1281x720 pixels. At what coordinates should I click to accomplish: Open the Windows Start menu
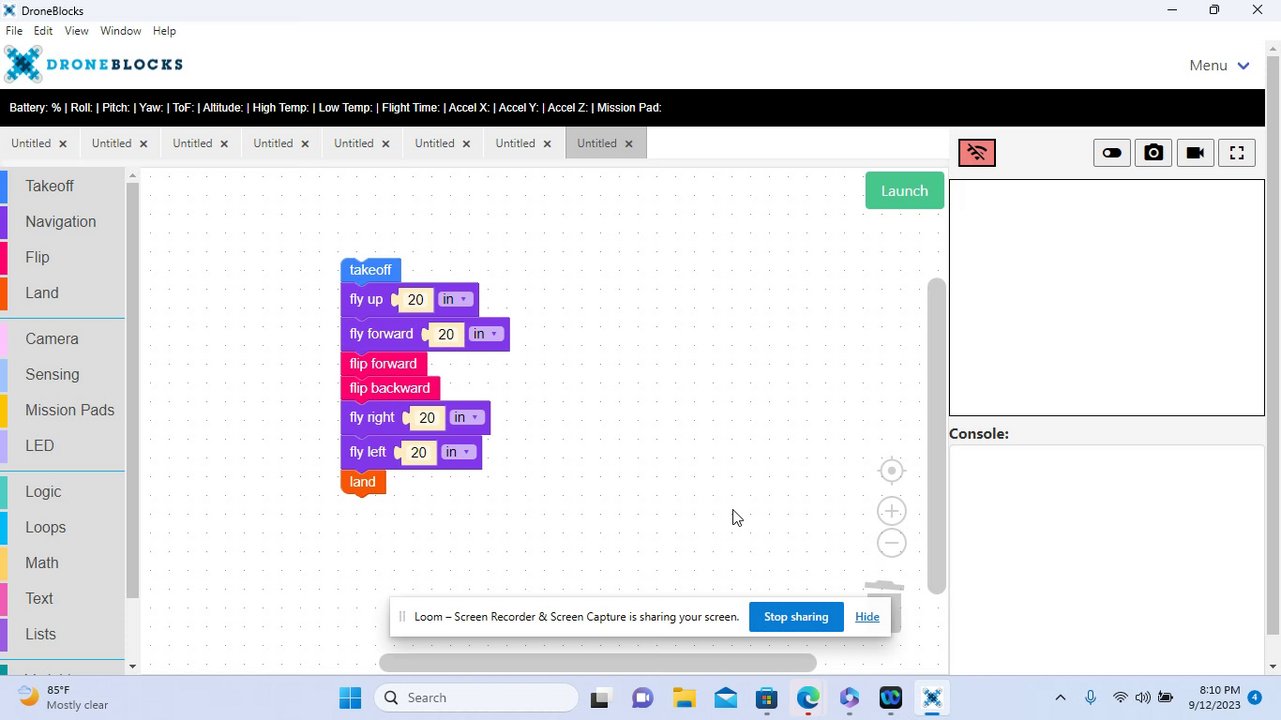click(x=350, y=698)
